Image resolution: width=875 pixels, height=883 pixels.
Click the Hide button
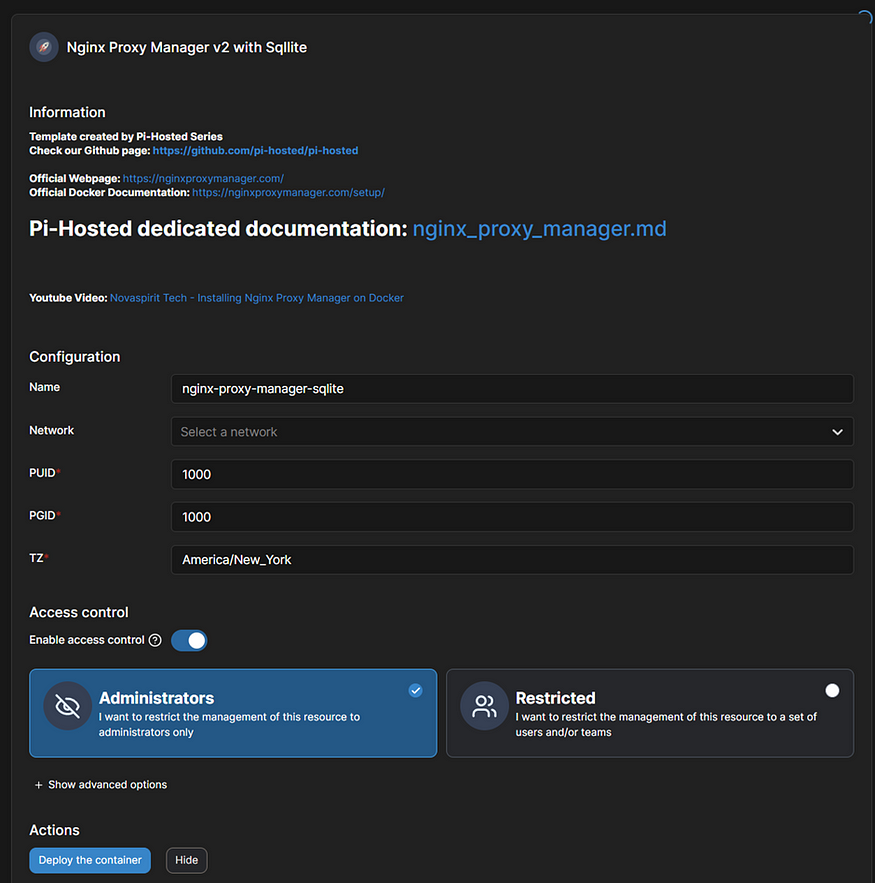coord(186,860)
